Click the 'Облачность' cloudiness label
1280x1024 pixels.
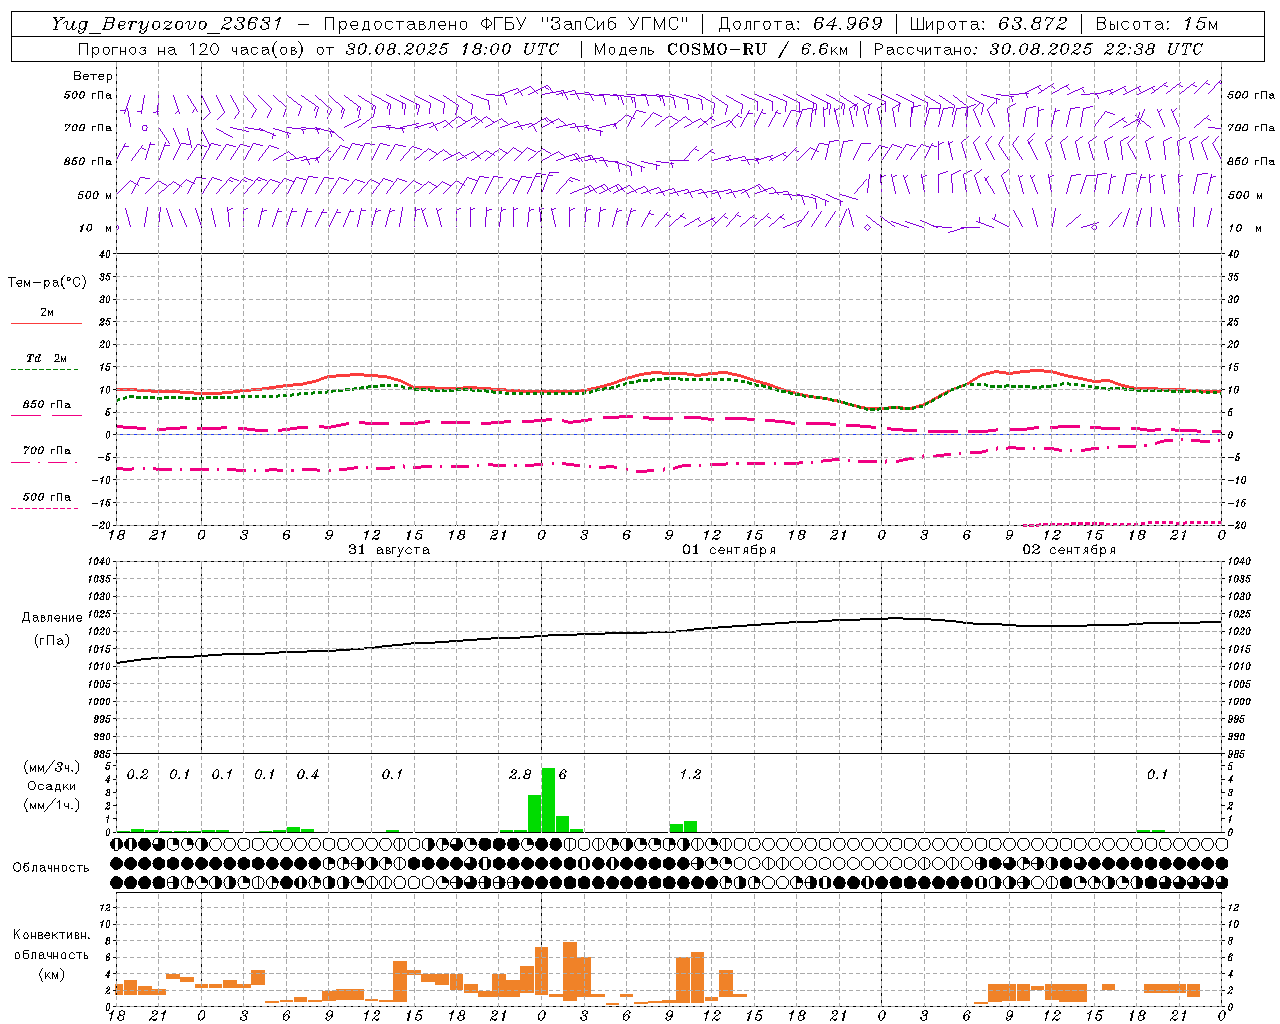(51, 868)
